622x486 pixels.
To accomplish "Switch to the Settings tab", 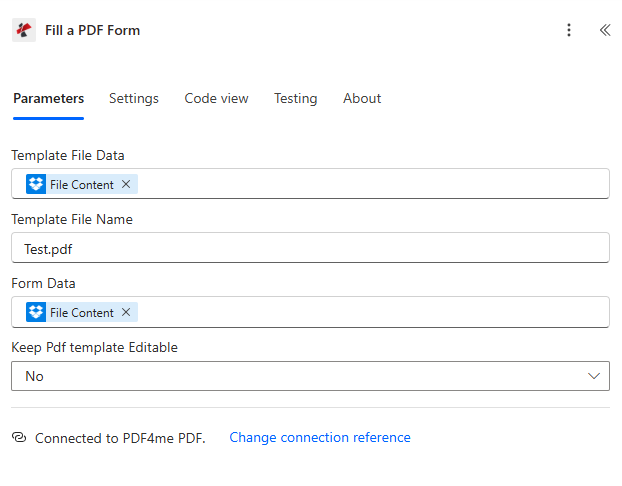I will click(x=134, y=98).
